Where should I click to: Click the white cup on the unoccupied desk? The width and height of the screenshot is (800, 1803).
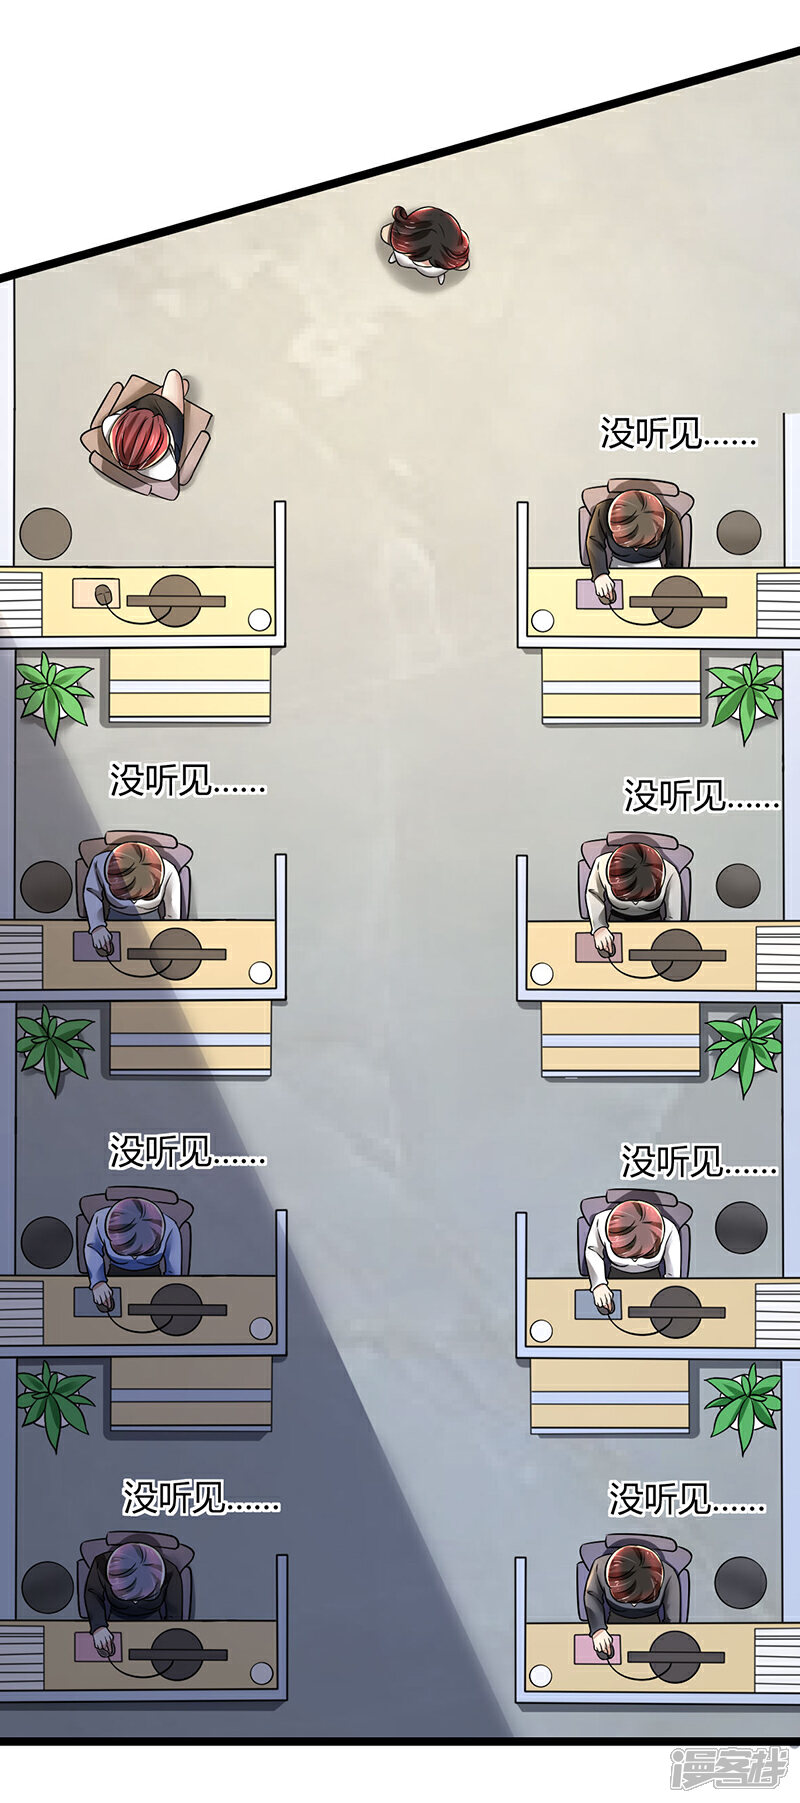point(260,620)
